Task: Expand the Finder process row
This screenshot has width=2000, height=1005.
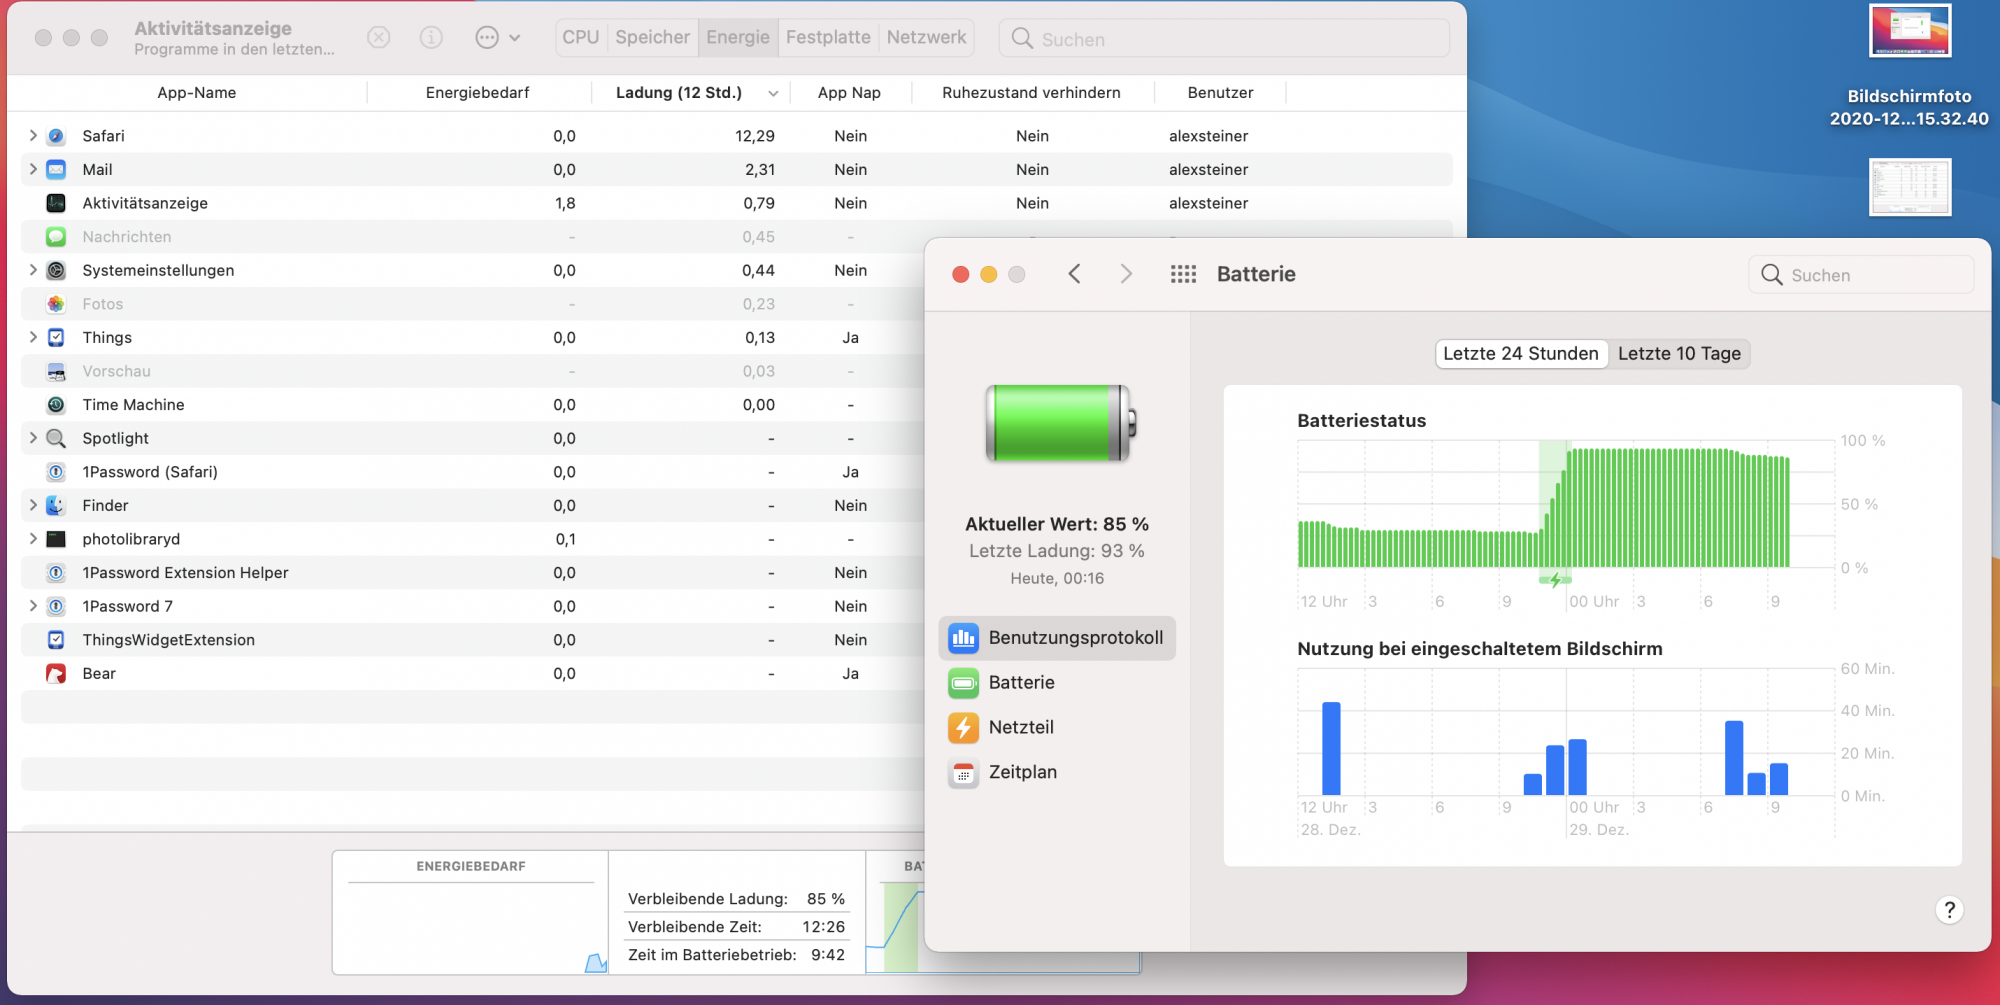Action: [33, 506]
